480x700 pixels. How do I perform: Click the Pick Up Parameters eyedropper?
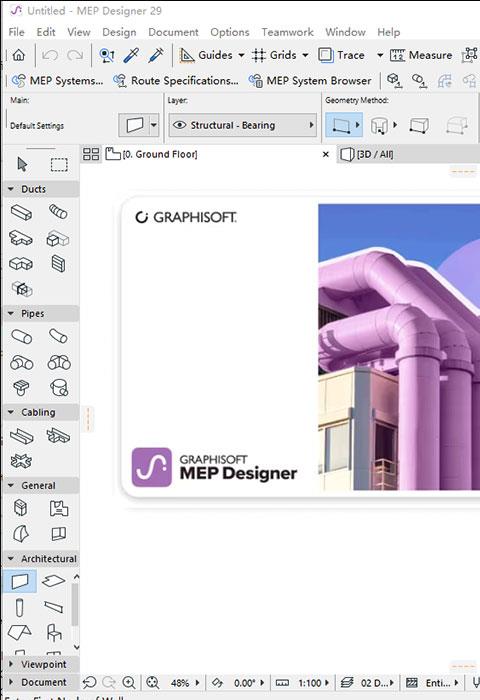(131, 55)
